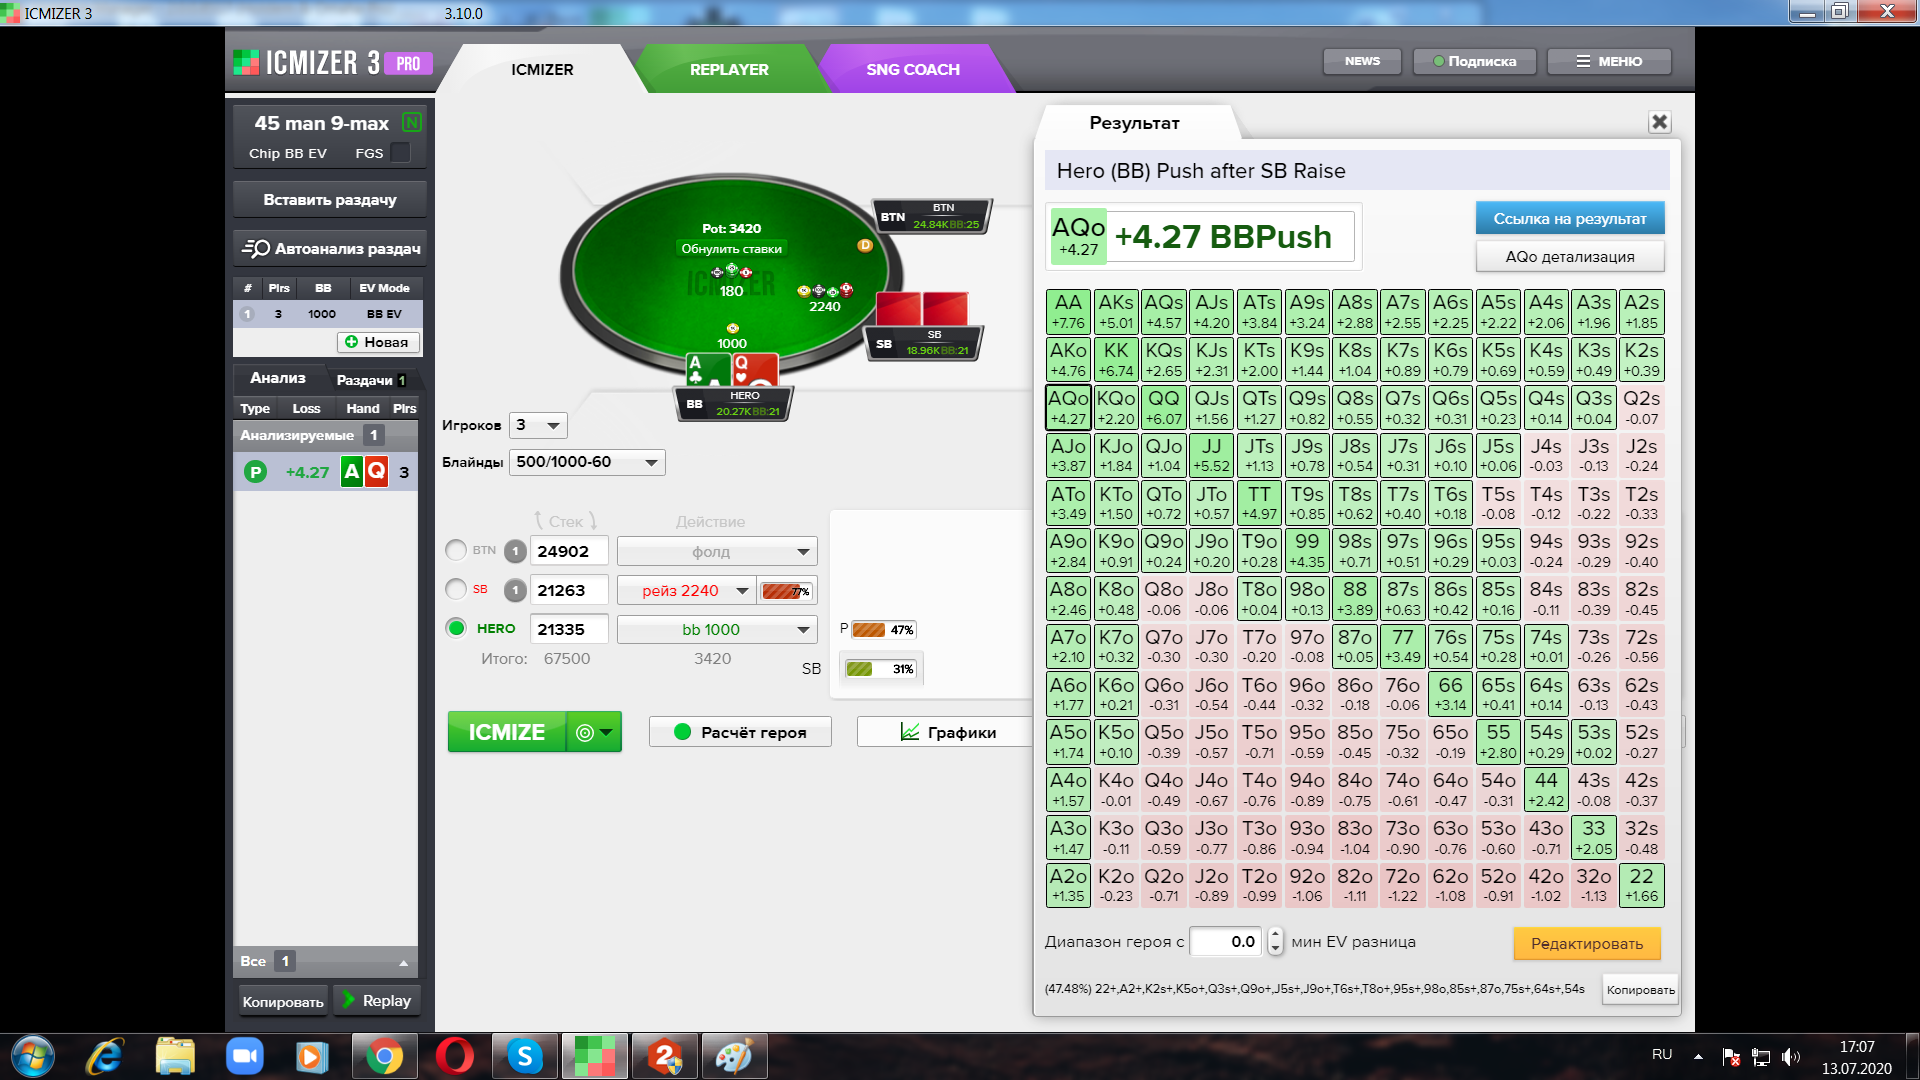Click the ICMIZE target options icon
Viewport: 1920px width, 1080px height.
(x=593, y=732)
